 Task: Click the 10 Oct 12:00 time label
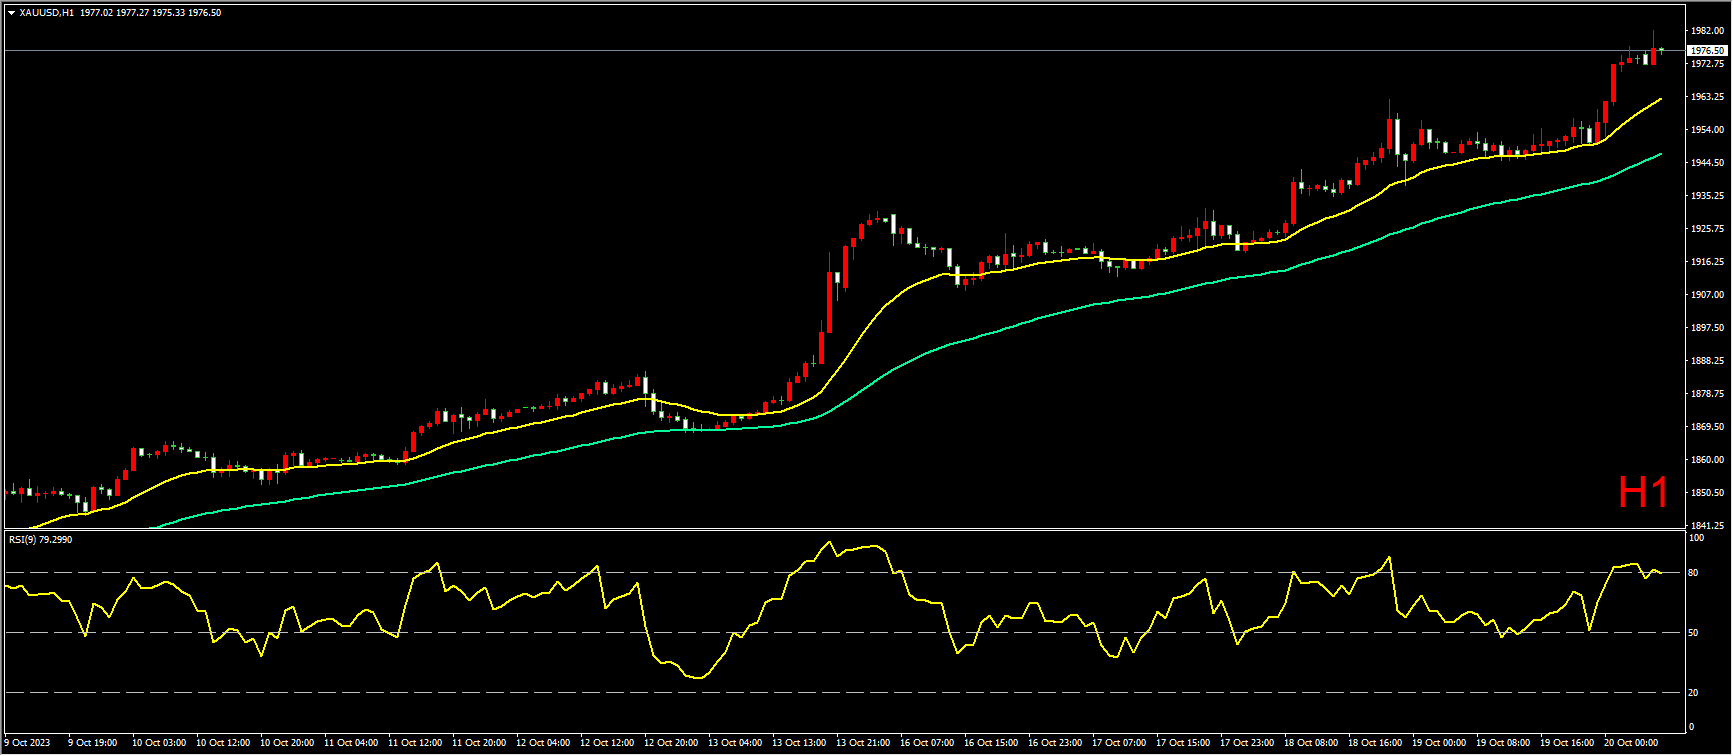click(x=222, y=743)
